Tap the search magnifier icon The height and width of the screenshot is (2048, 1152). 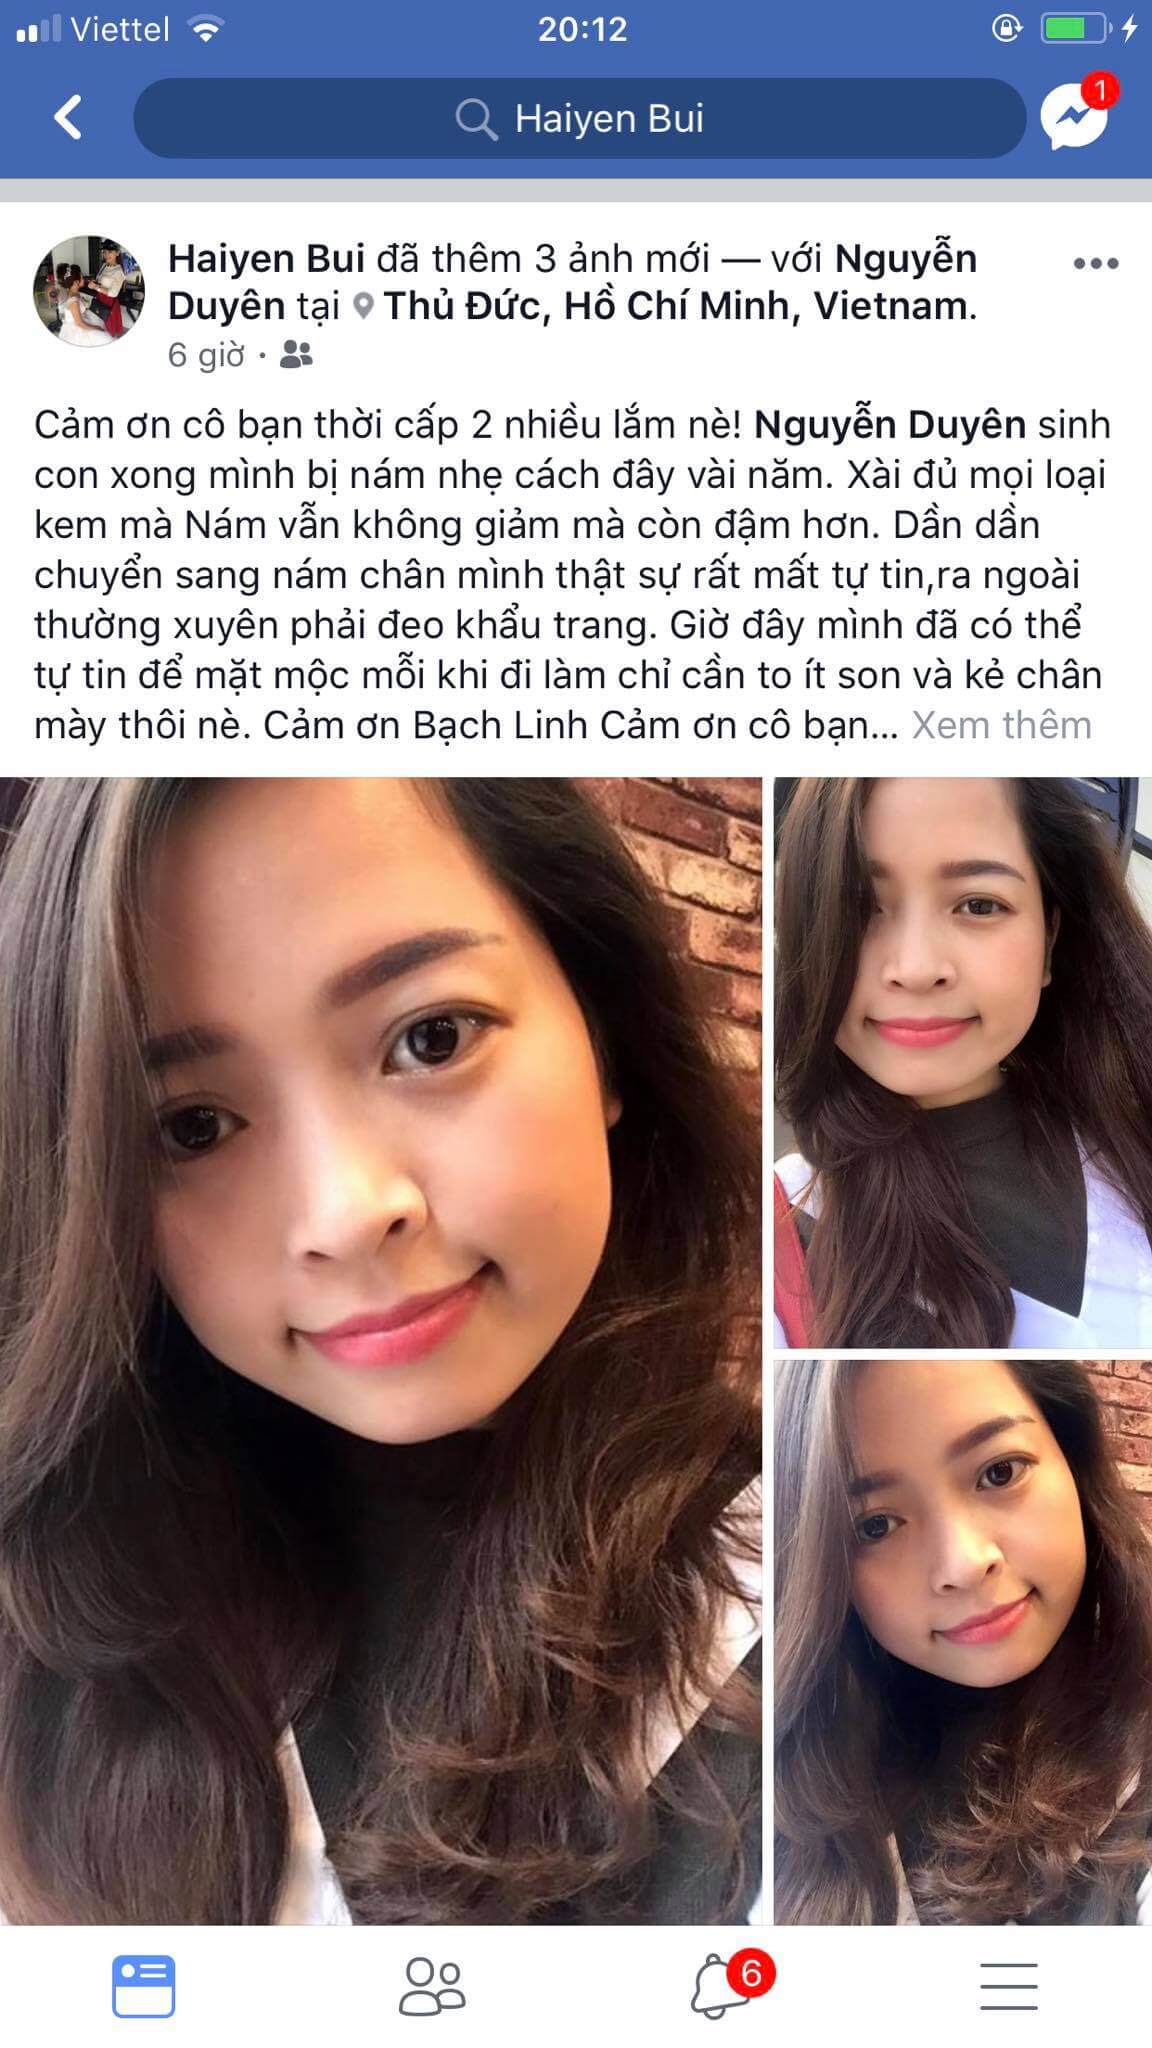coord(476,119)
